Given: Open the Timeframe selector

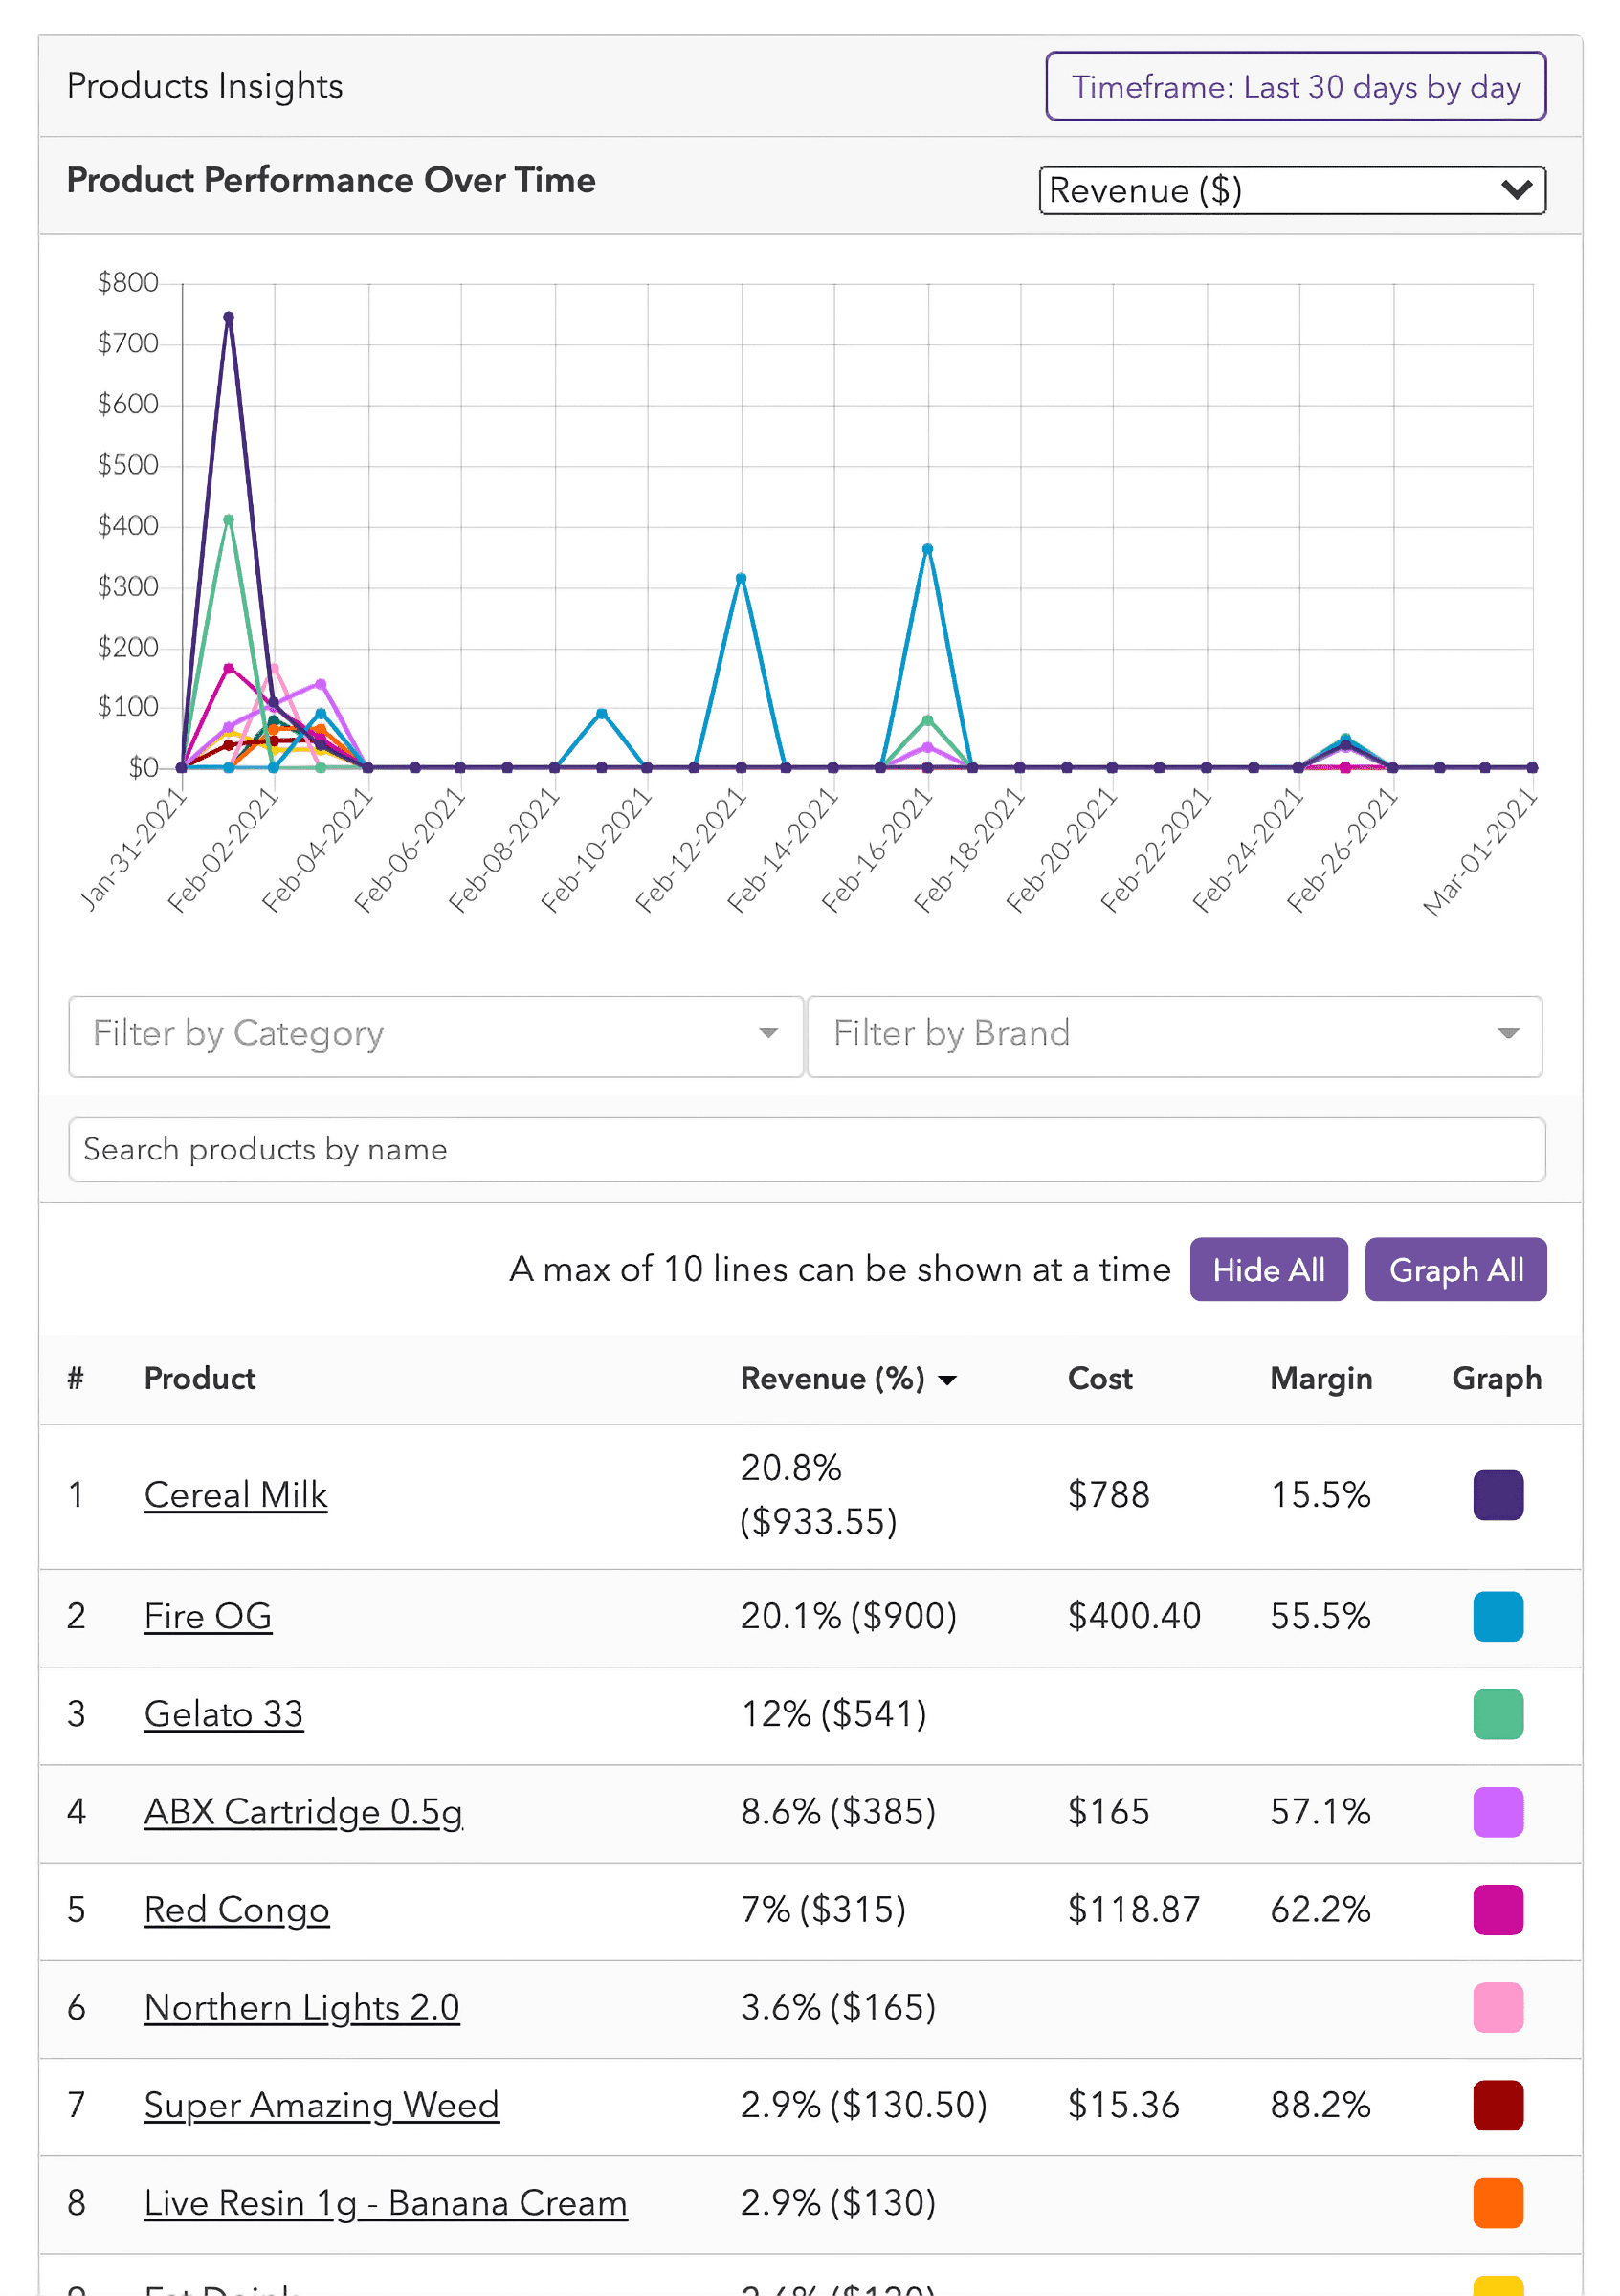Looking at the screenshot, I should click(x=1294, y=86).
